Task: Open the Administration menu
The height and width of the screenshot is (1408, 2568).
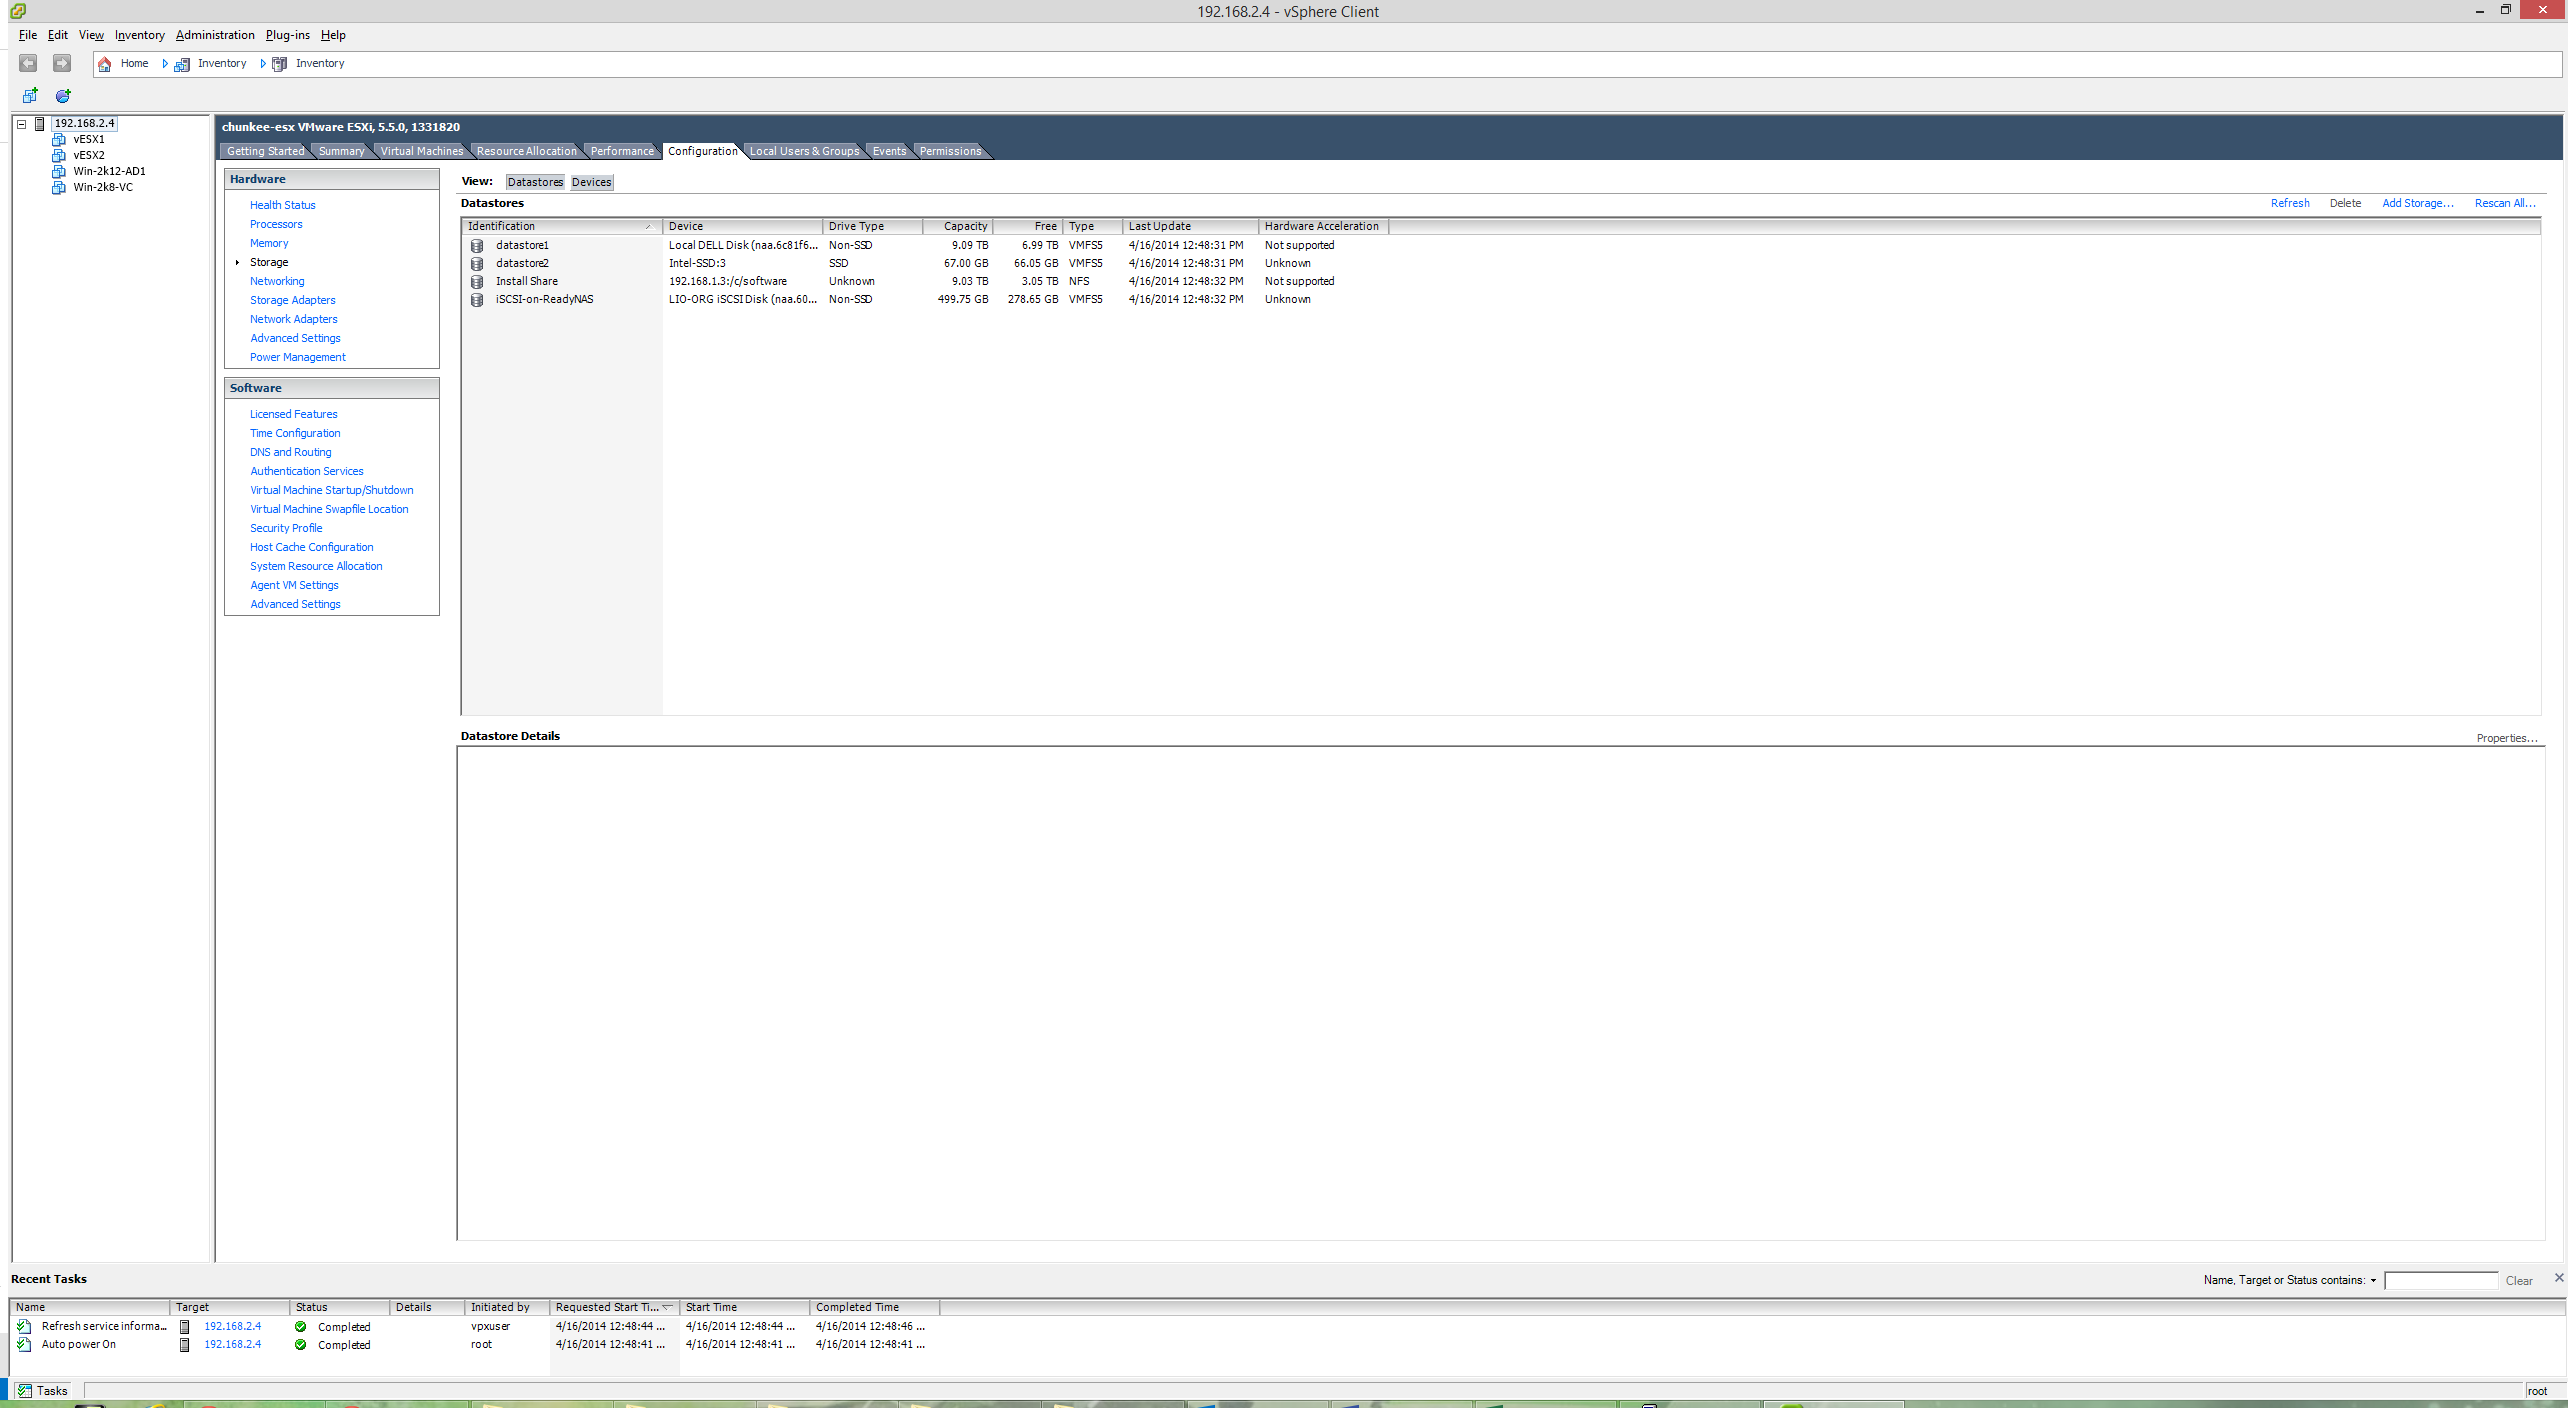Action: click(x=215, y=35)
